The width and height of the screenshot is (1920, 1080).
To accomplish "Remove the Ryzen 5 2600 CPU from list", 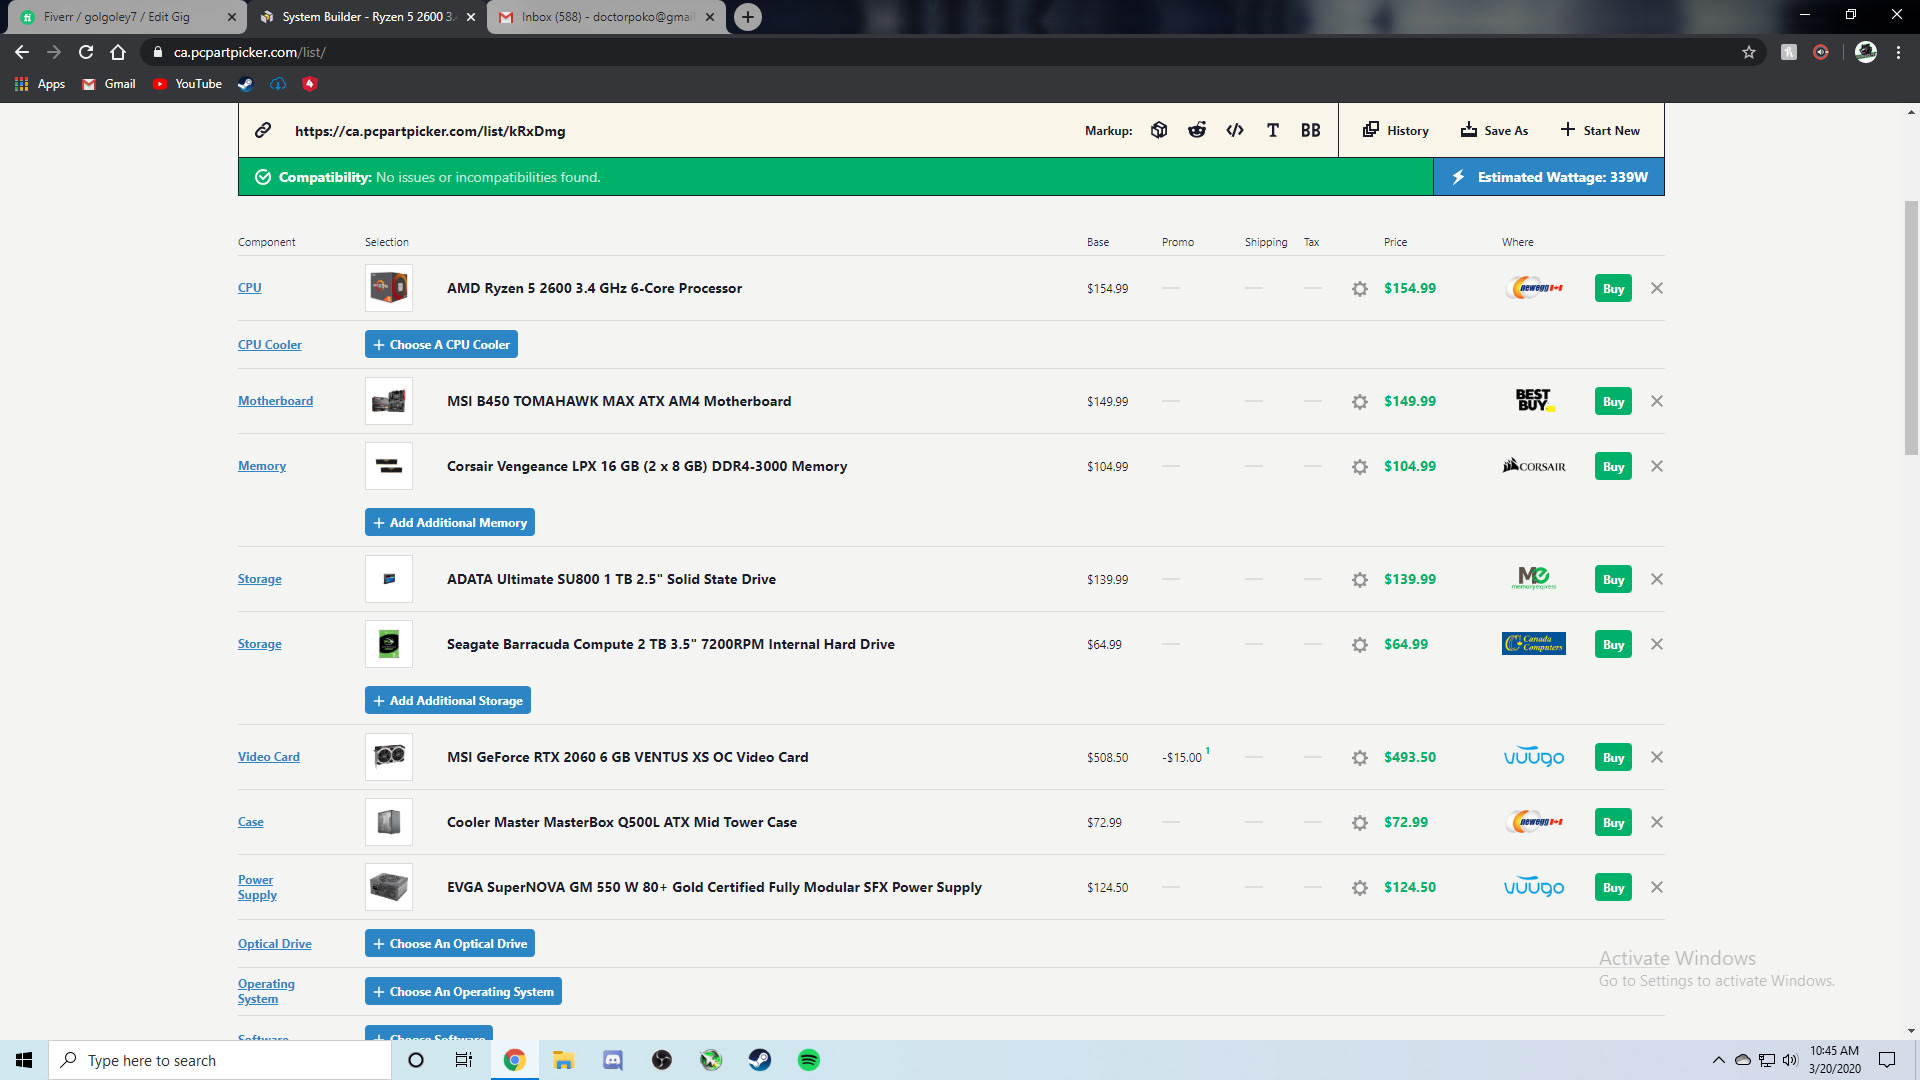I will click(x=1657, y=288).
